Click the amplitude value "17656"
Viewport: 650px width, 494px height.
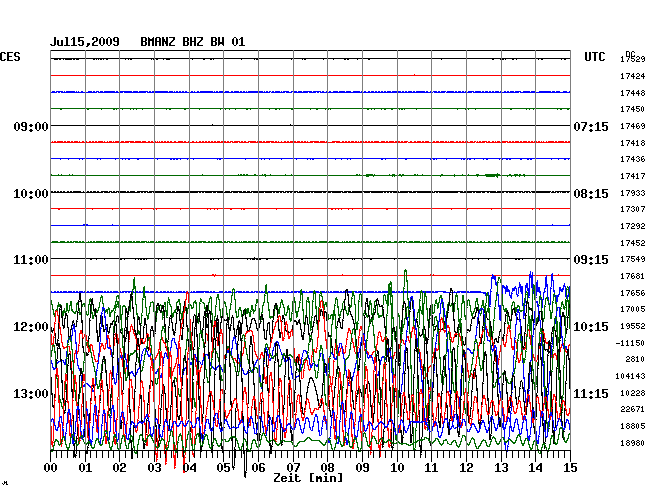click(633, 293)
